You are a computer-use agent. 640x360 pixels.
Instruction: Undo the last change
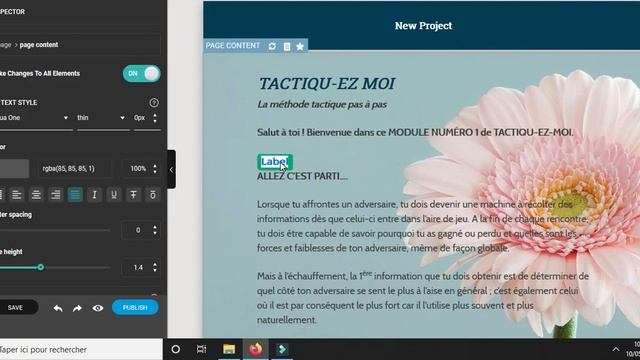pos(58,308)
